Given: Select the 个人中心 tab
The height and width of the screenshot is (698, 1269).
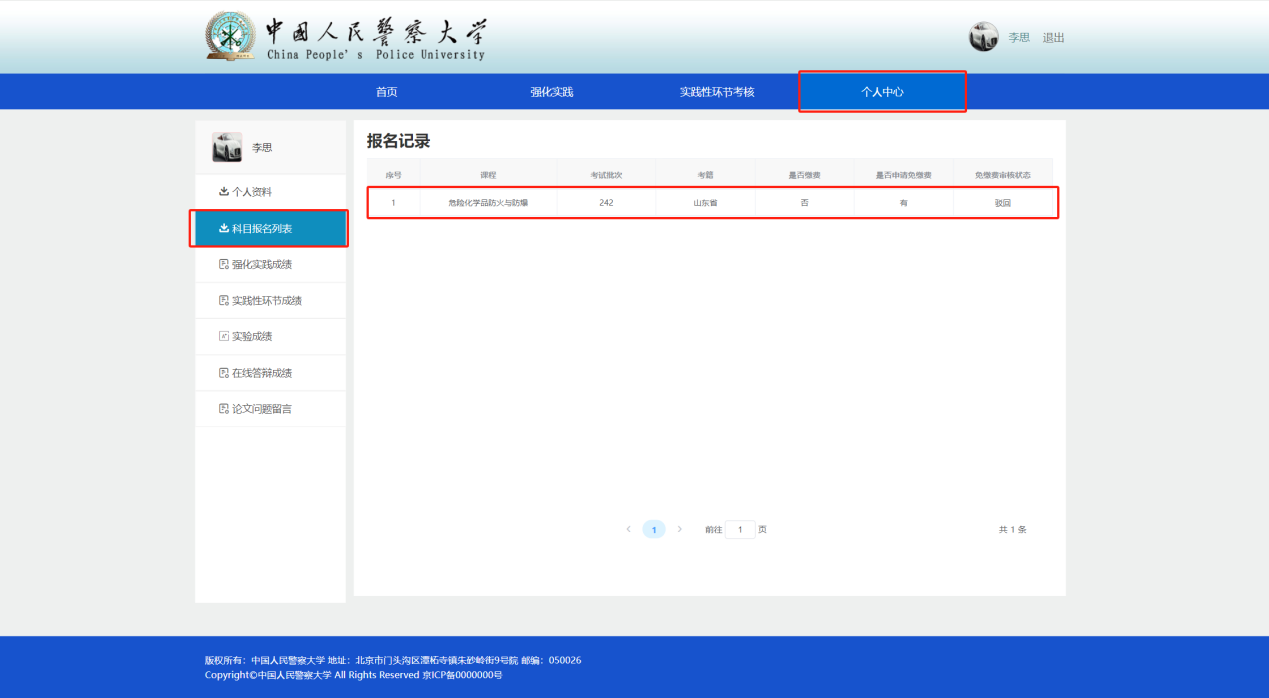Looking at the screenshot, I should [882, 92].
